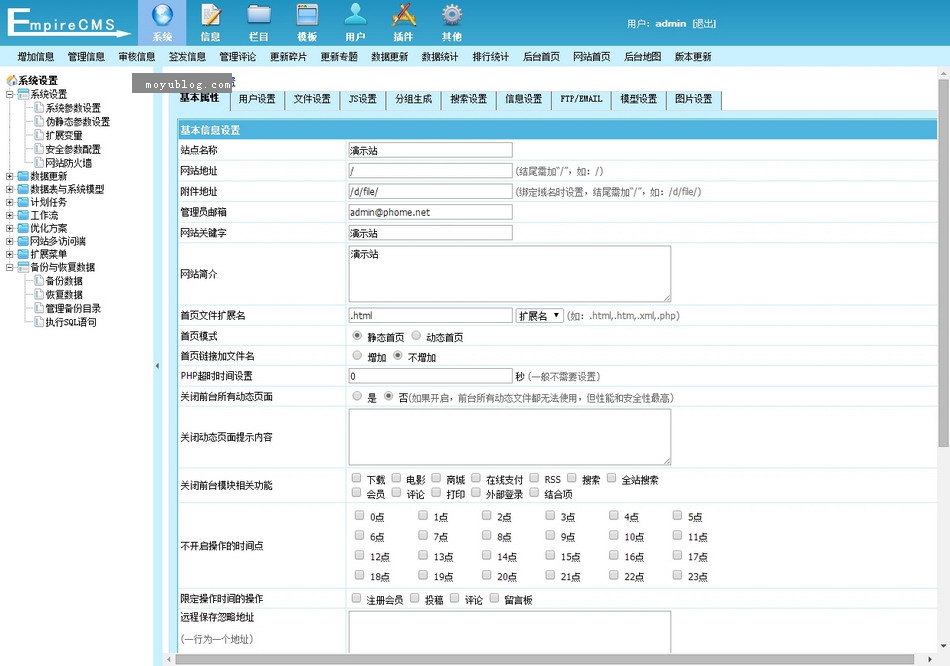
Task: Collapse the 系统设置 tree node
Action: 10,94
